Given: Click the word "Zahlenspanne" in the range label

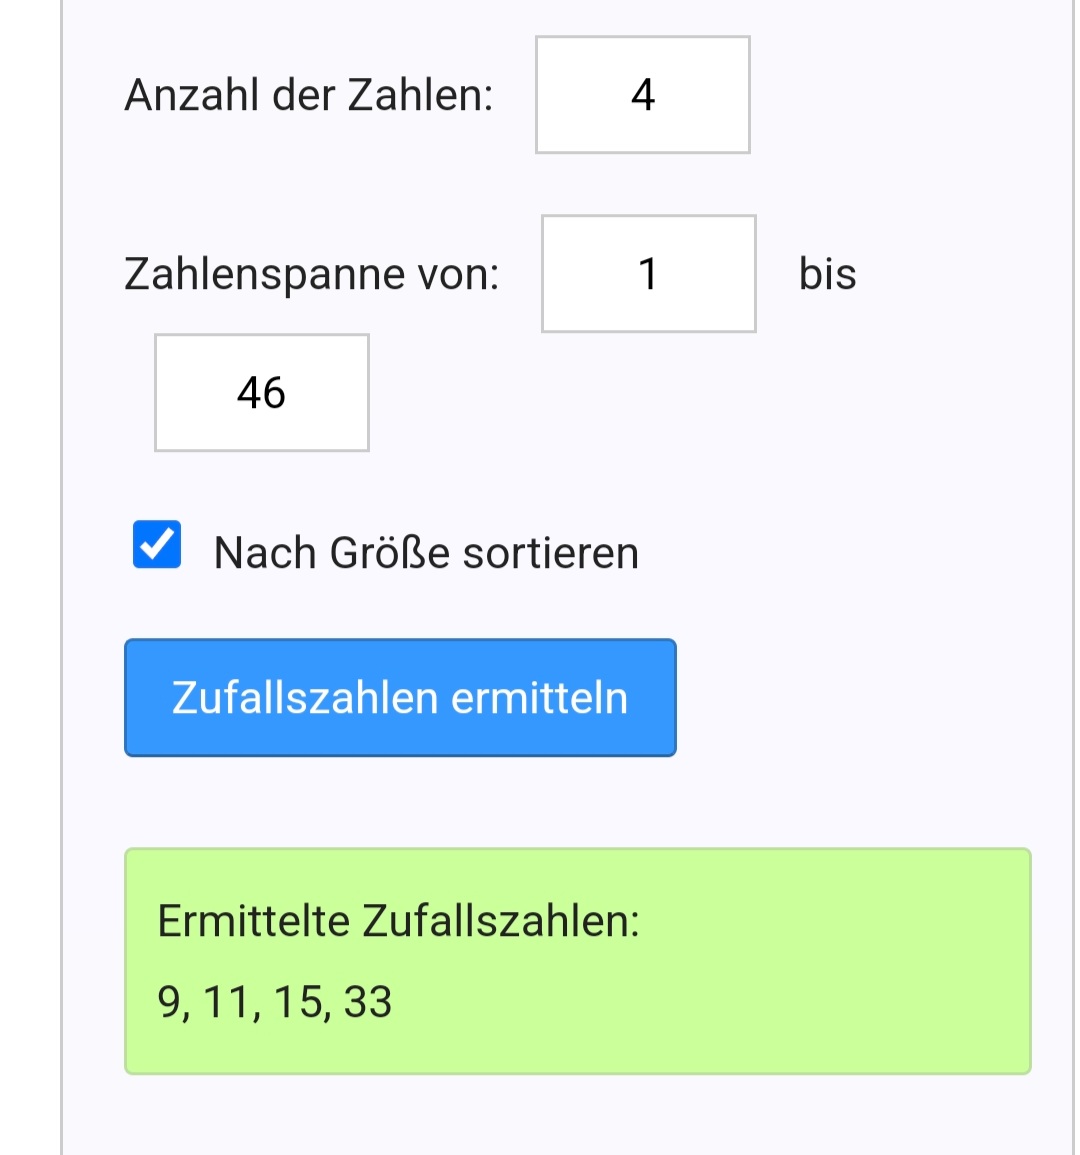Looking at the screenshot, I should [x=264, y=274].
